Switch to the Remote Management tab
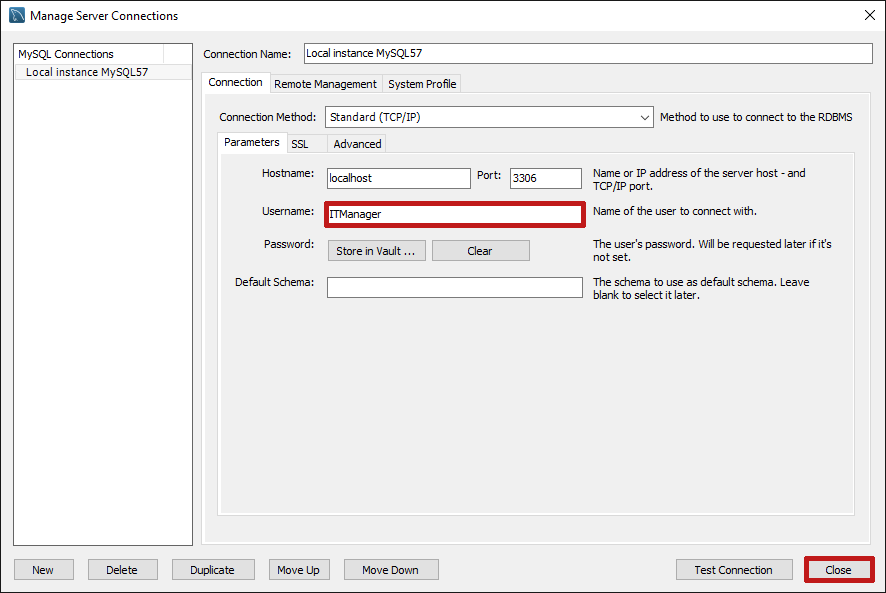 coord(325,84)
